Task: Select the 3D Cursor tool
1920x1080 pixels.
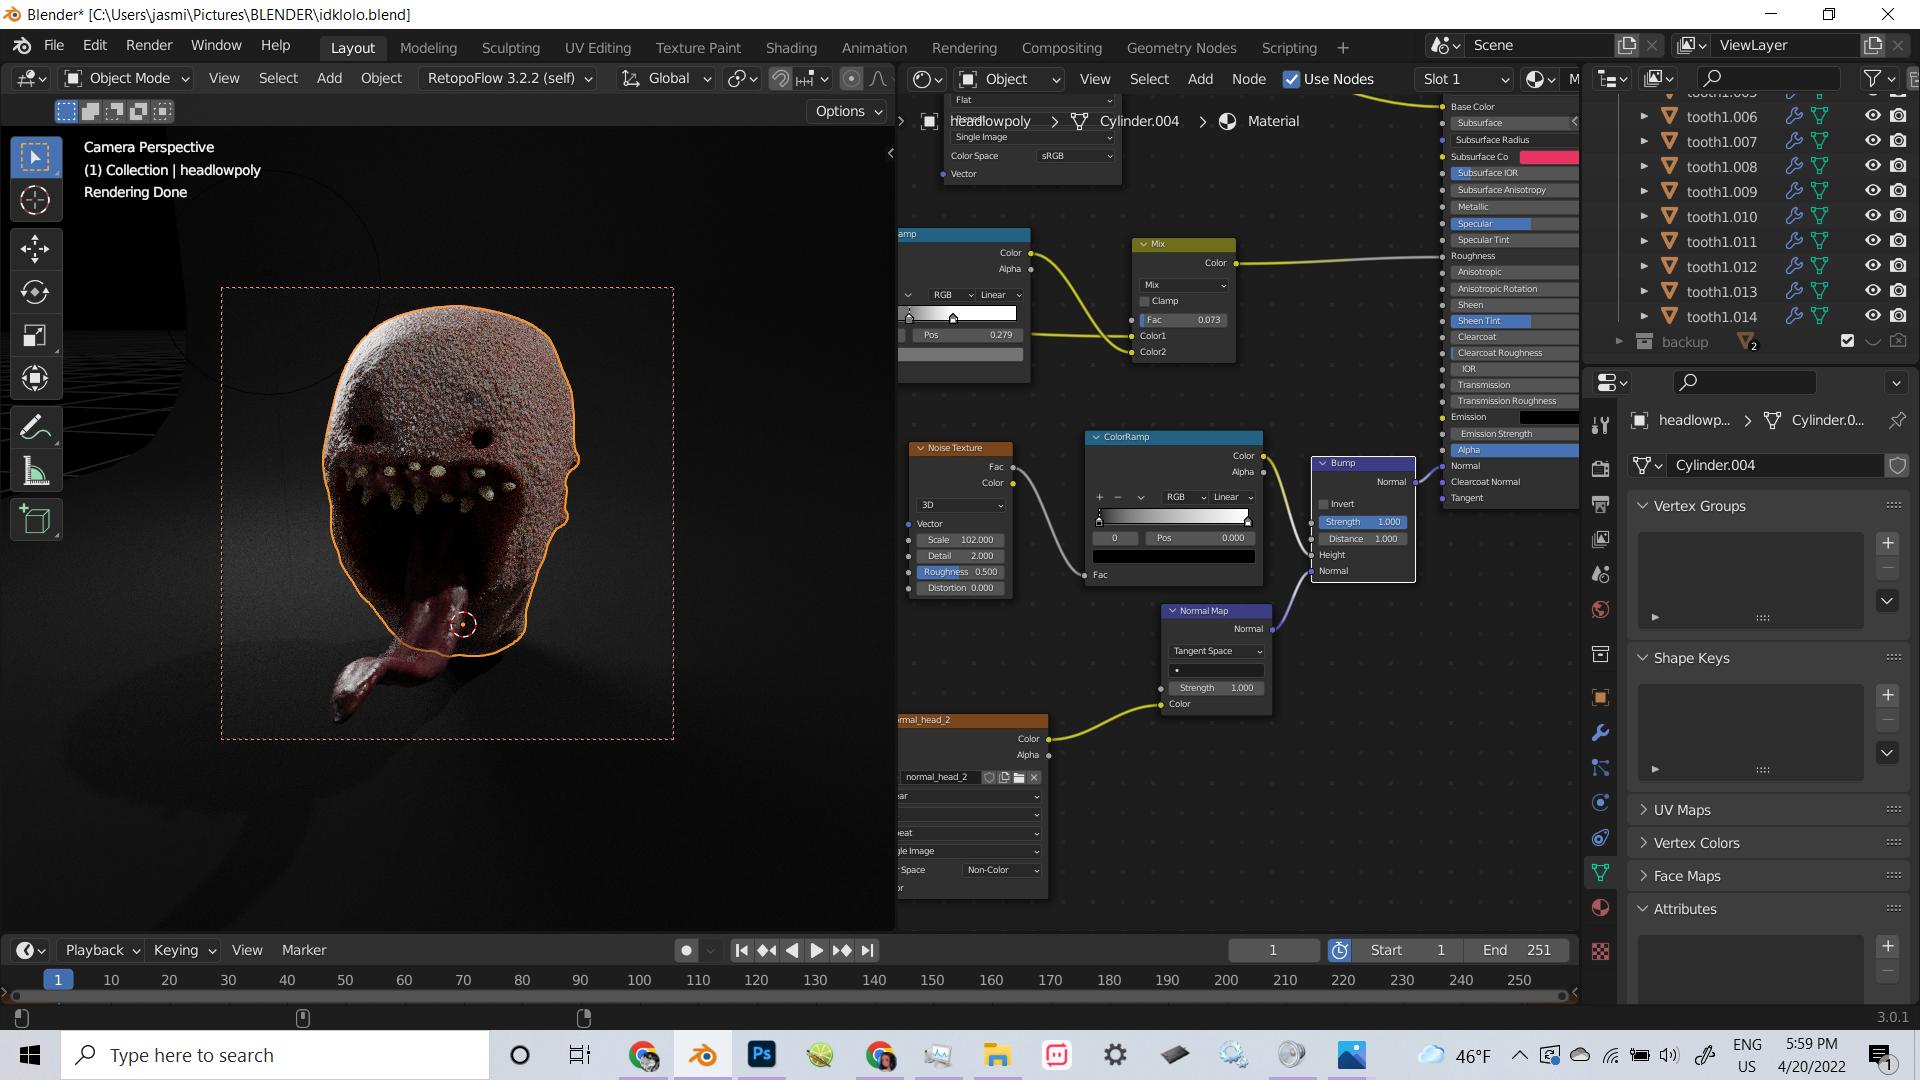Action: coord(35,201)
